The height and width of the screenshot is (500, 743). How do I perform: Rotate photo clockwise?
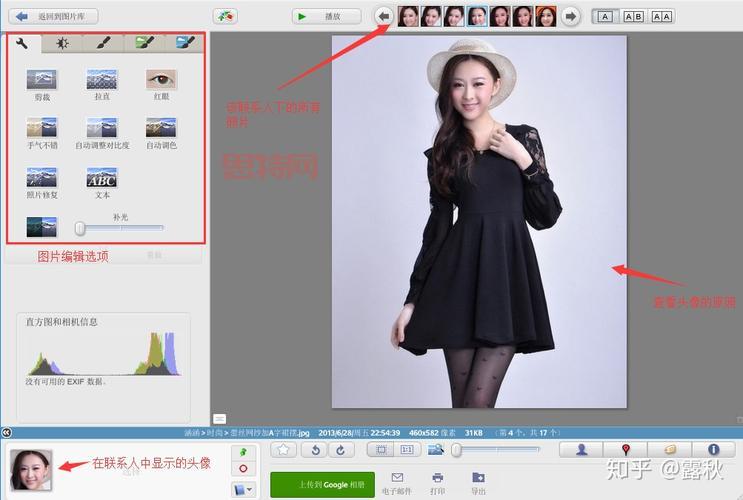pos(341,449)
